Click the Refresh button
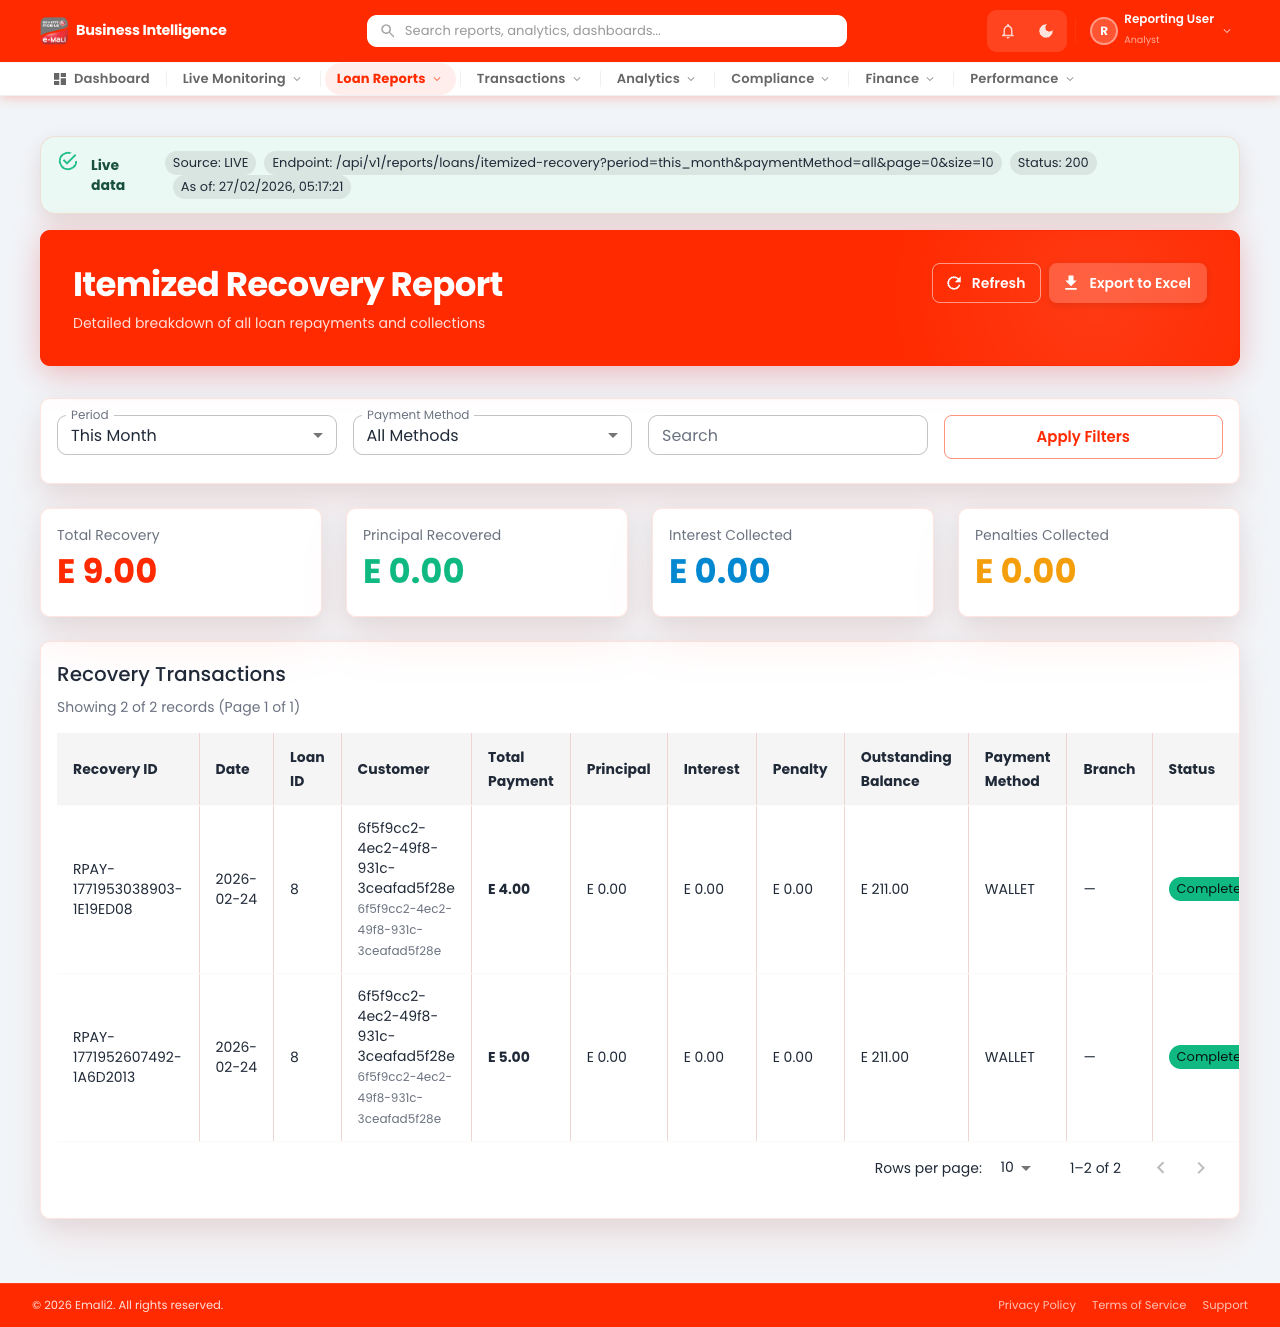The height and width of the screenshot is (1327, 1280). point(986,283)
